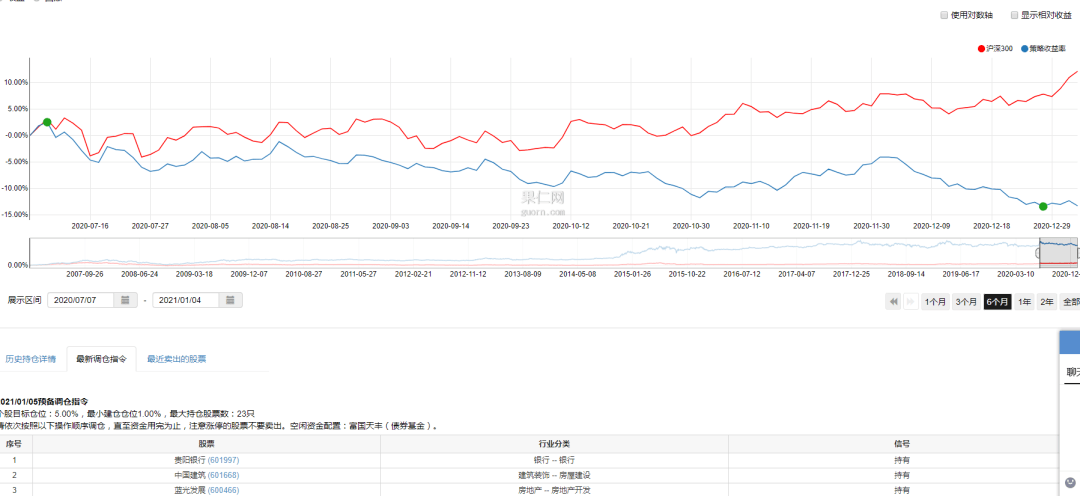Open the 贵阳银行 (601997) stock link
Viewport: 1080px width, 496px height.
[x=207, y=459]
